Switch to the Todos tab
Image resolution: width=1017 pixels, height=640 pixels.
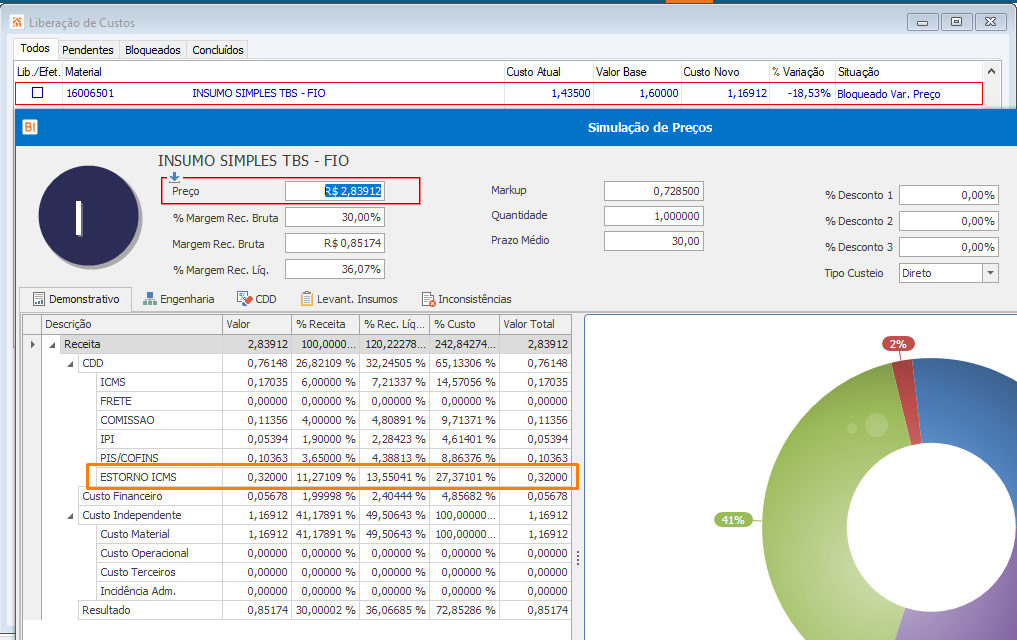(x=35, y=48)
